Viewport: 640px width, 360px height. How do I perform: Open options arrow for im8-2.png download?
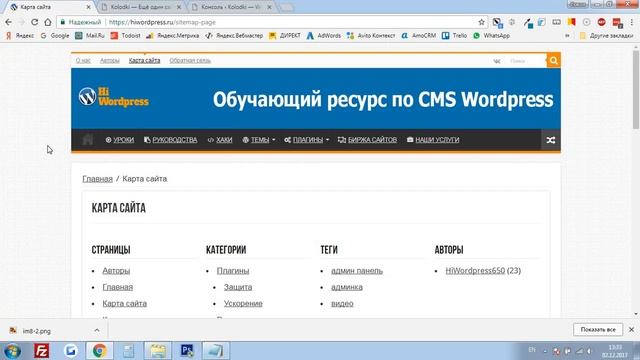97,330
